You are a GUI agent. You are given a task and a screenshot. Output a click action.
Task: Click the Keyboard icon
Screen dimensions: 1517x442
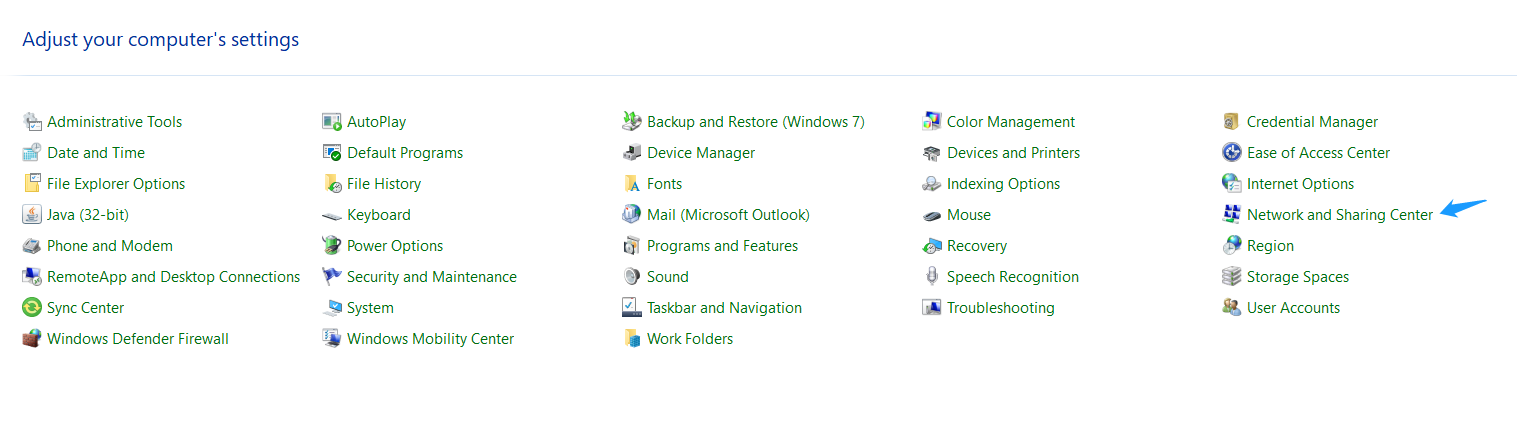(x=331, y=215)
